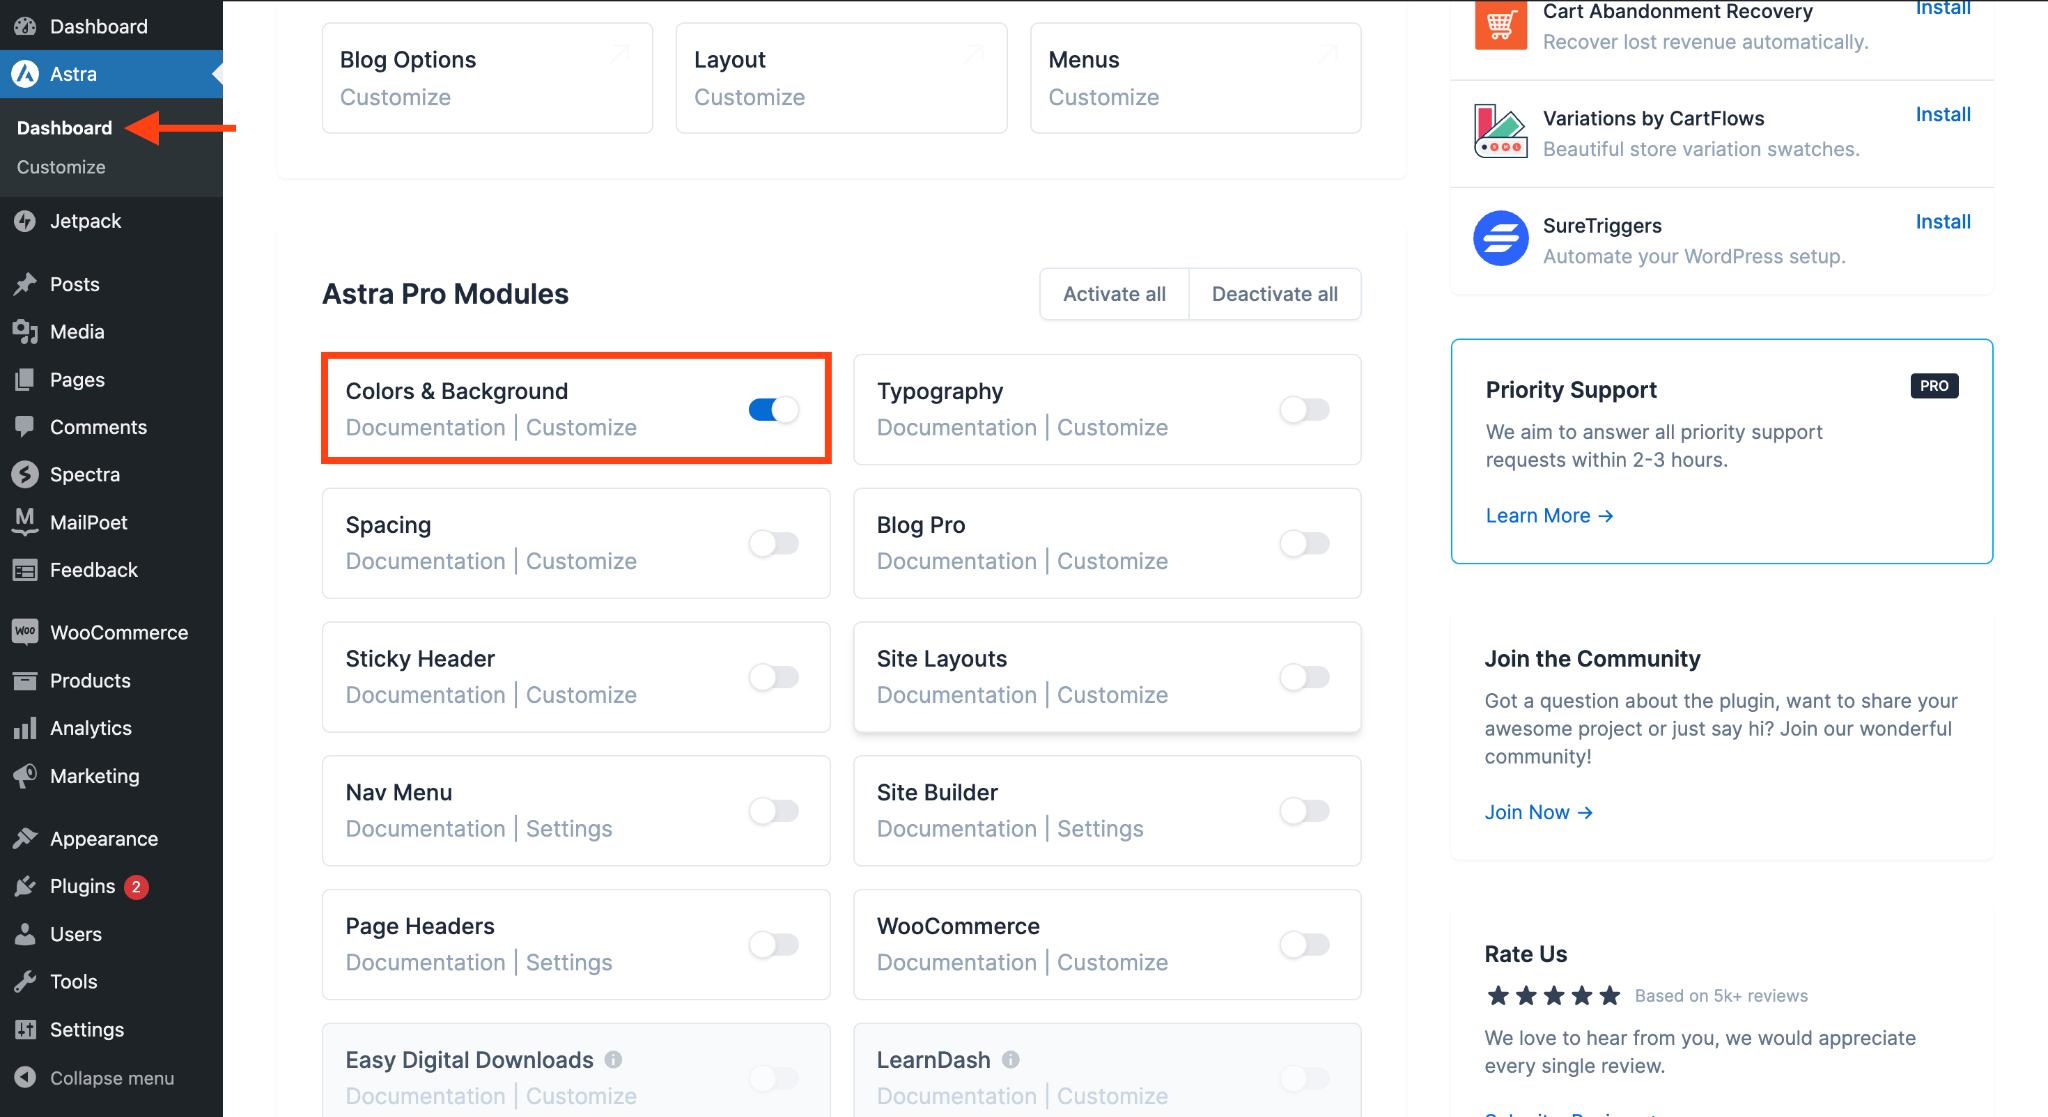Viewport: 2048px width, 1117px height.
Task: Click the Cart Abandonment Recovery cart icon
Action: pos(1501,24)
